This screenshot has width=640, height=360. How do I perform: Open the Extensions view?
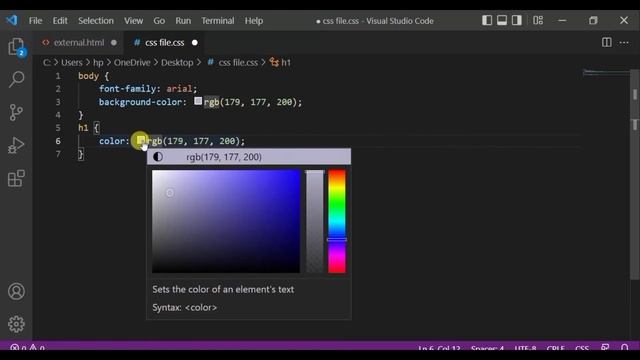tap(16, 178)
